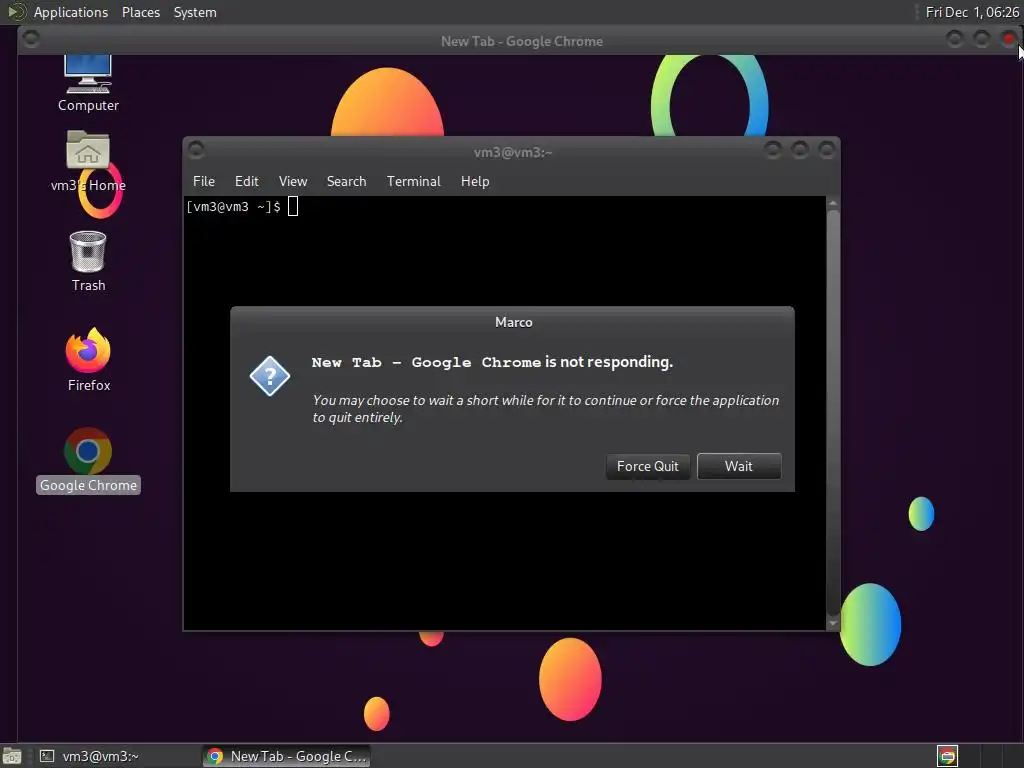Close the Google Chrome window
Screen dimensions: 1024x768
1008,39
